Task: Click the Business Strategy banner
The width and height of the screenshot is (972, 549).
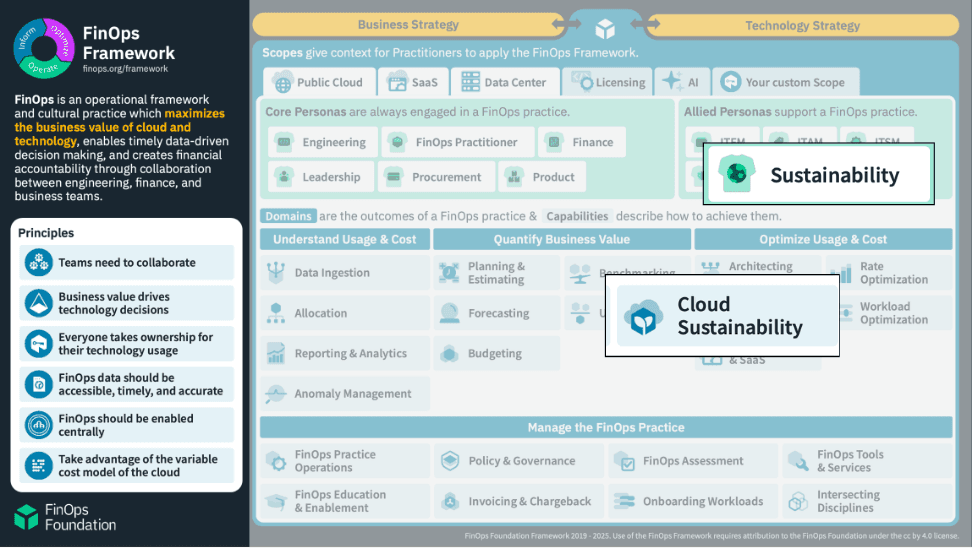Action: tap(409, 25)
